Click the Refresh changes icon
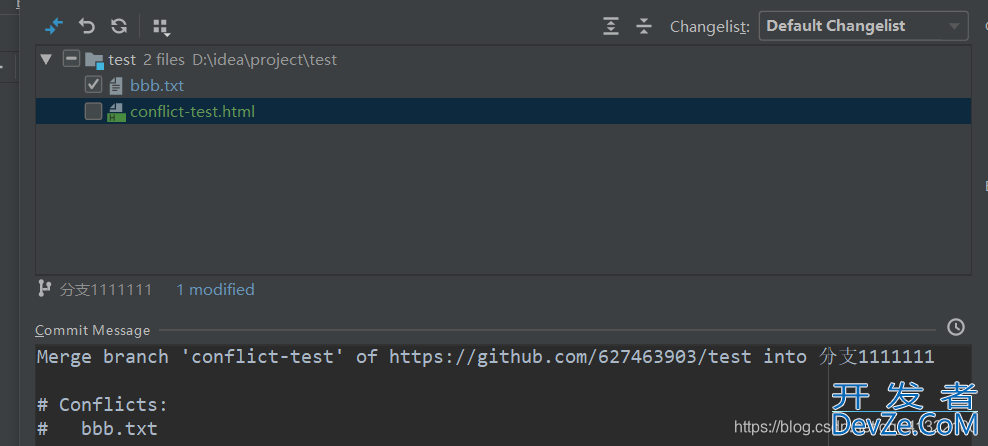Image resolution: width=988 pixels, height=446 pixels. pyautogui.click(x=119, y=26)
